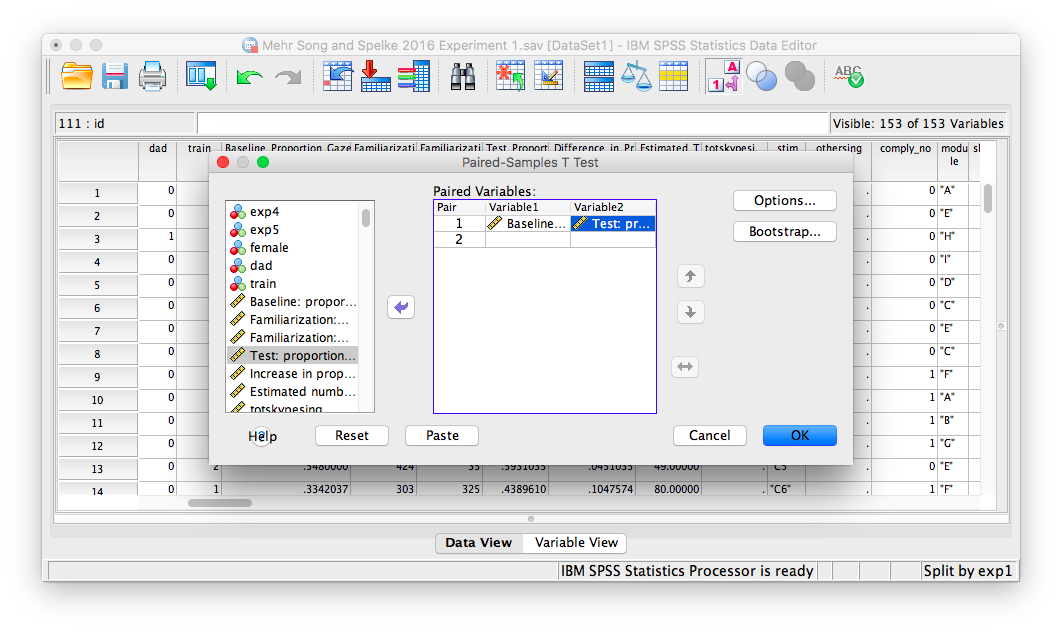Image resolution: width=1062 pixels, height=632 pixels.
Task: Open Find with the binoculars icon
Action: tap(462, 76)
